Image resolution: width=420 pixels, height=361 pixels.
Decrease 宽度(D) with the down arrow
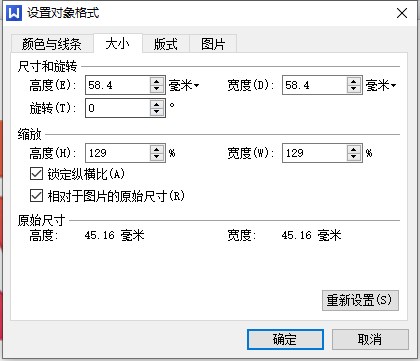click(x=354, y=89)
